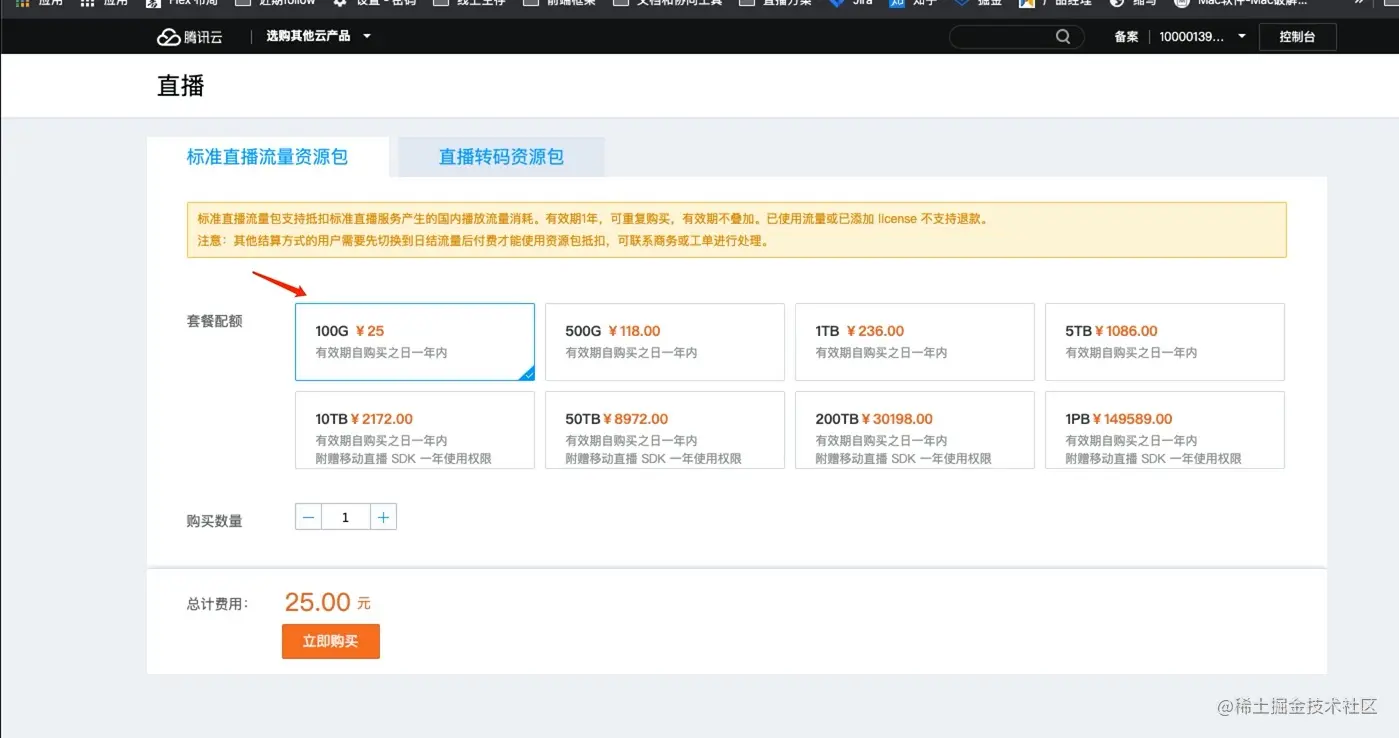Open the Jira bookmark
Screen dimensions: 1399x738
(x=851, y=4)
